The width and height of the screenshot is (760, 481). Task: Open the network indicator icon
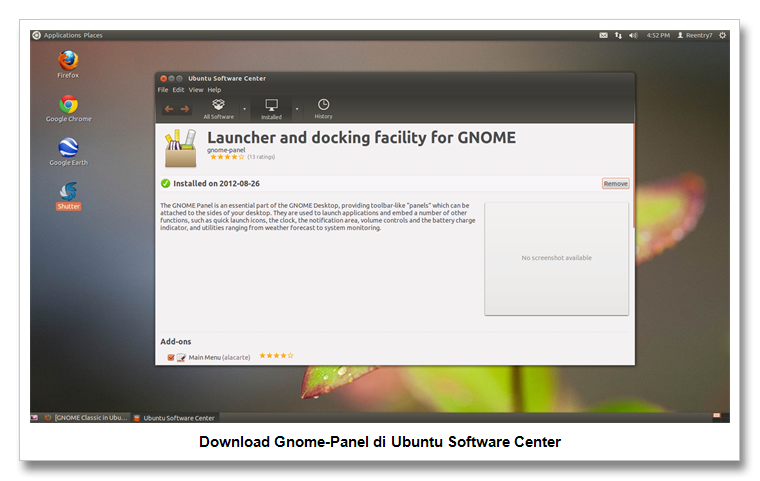[x=618, y=35]
